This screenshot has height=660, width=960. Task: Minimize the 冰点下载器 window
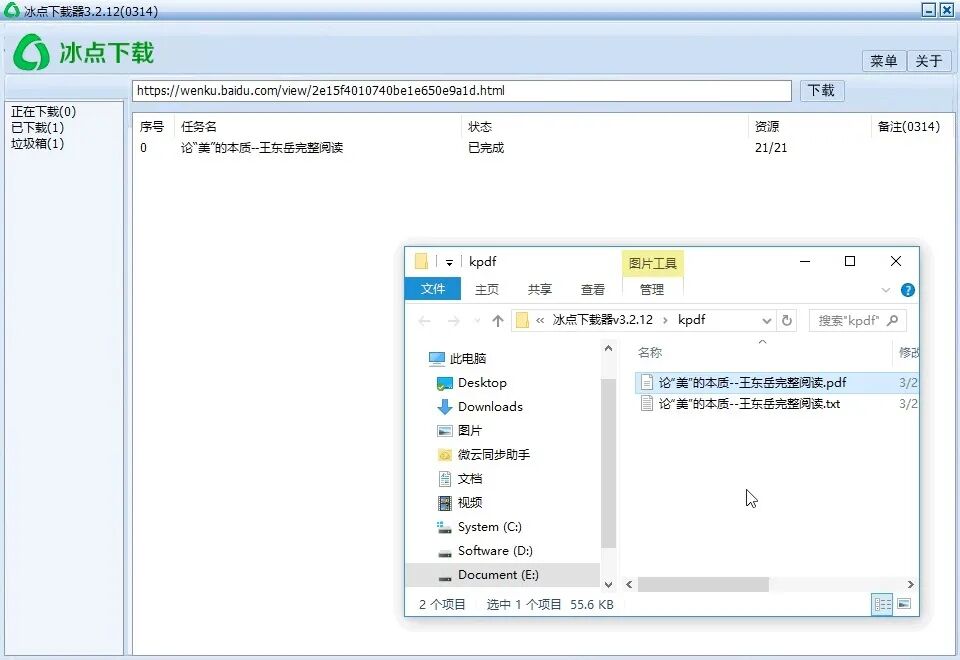[929, 10]
